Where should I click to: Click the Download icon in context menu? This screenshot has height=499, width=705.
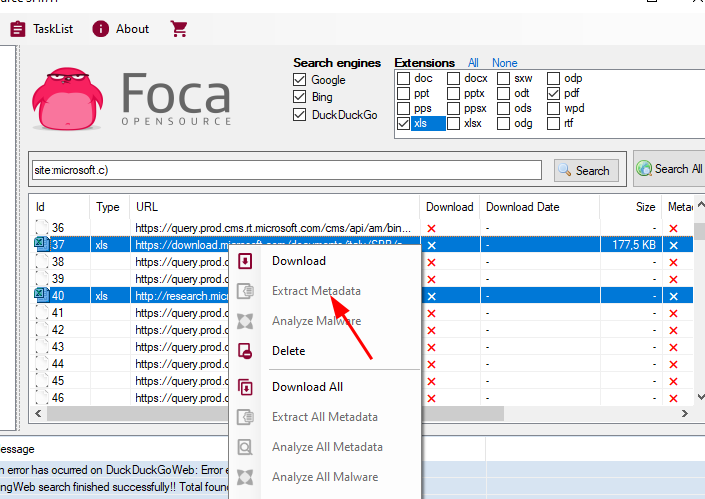coord(245,261)
